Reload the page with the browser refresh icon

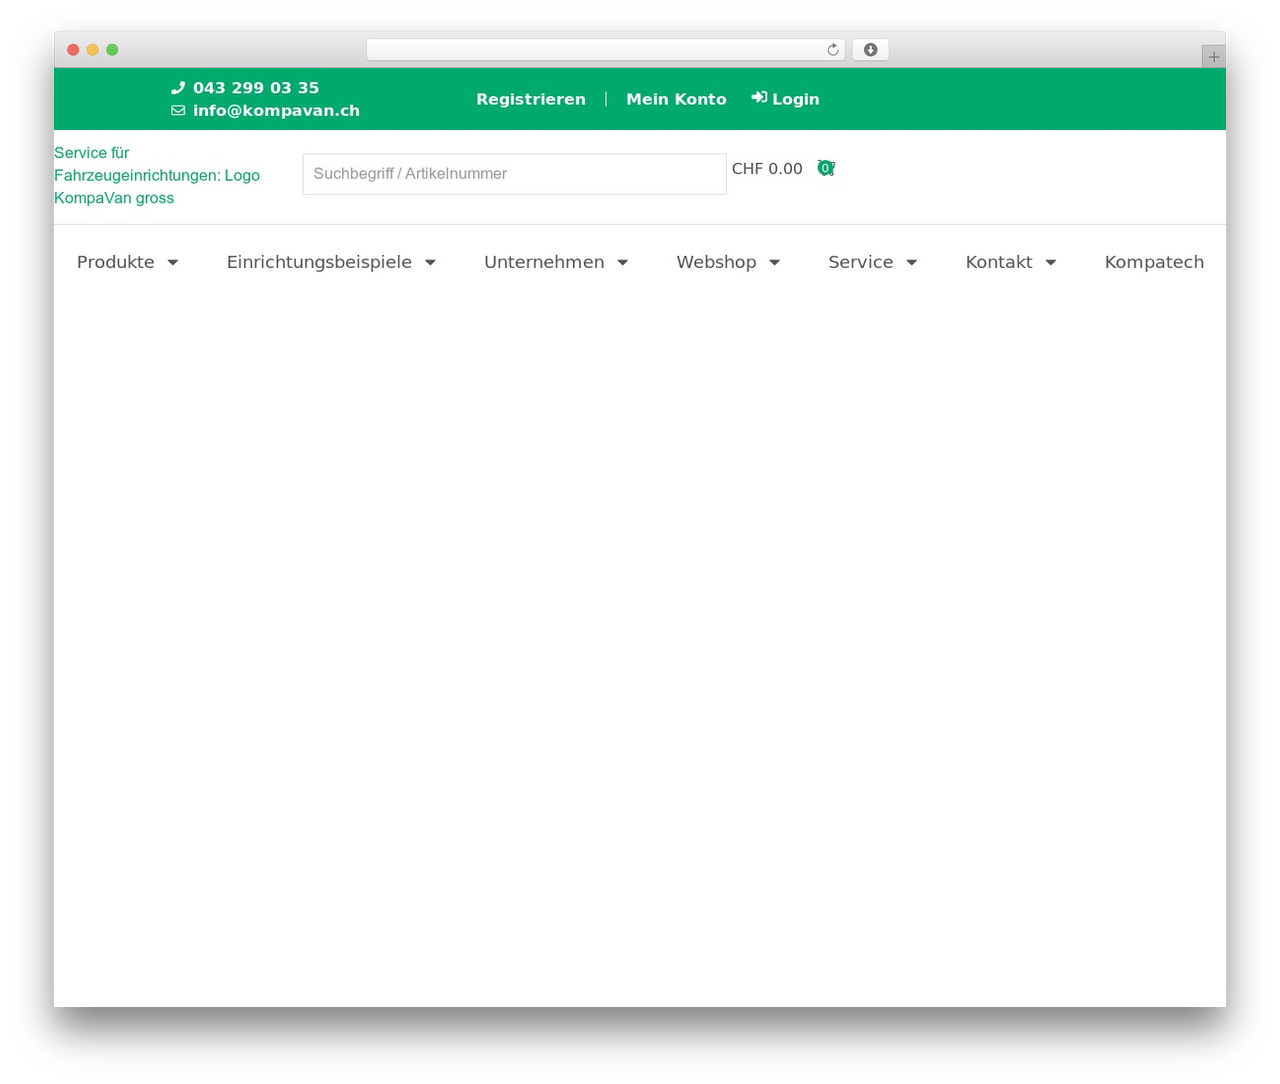[x=833, y=50]
